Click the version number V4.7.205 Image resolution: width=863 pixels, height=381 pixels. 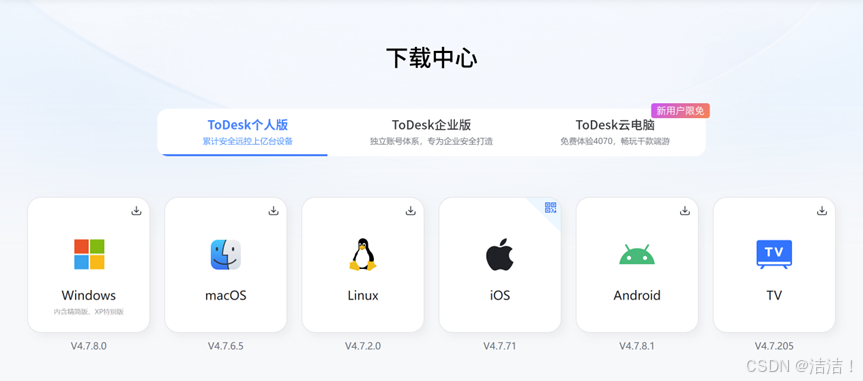click(774, 346)
